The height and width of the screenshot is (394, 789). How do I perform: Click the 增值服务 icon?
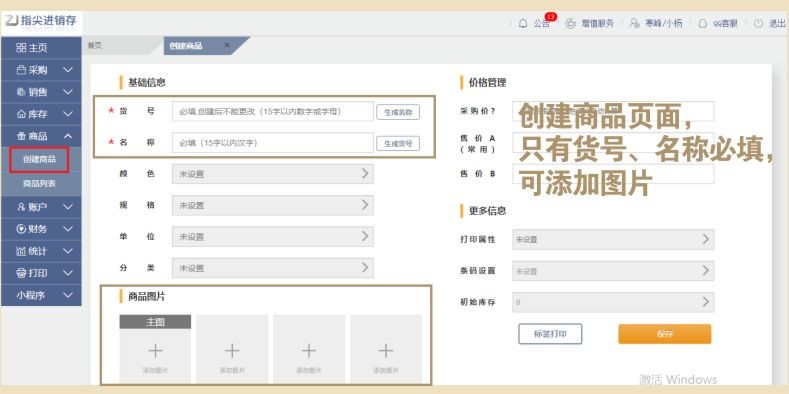(570, 23)
